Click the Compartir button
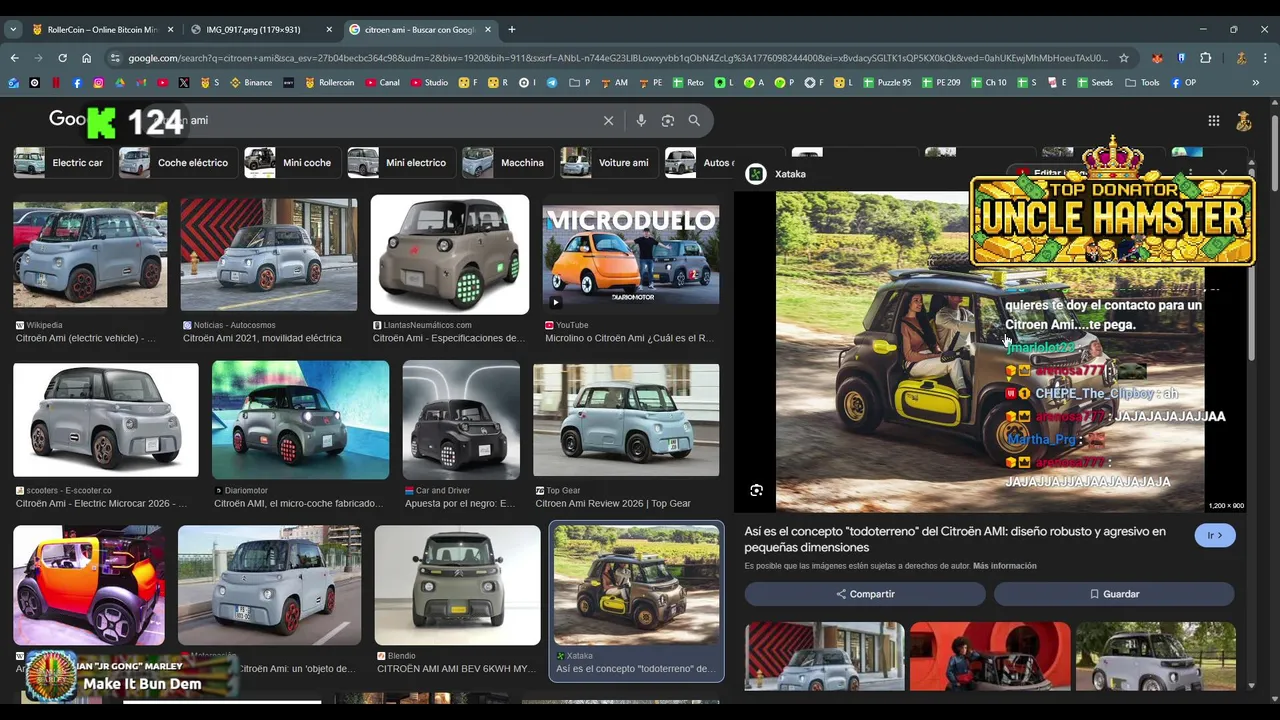This screenshot has height=720, width=1280. [x=865, y=594]
